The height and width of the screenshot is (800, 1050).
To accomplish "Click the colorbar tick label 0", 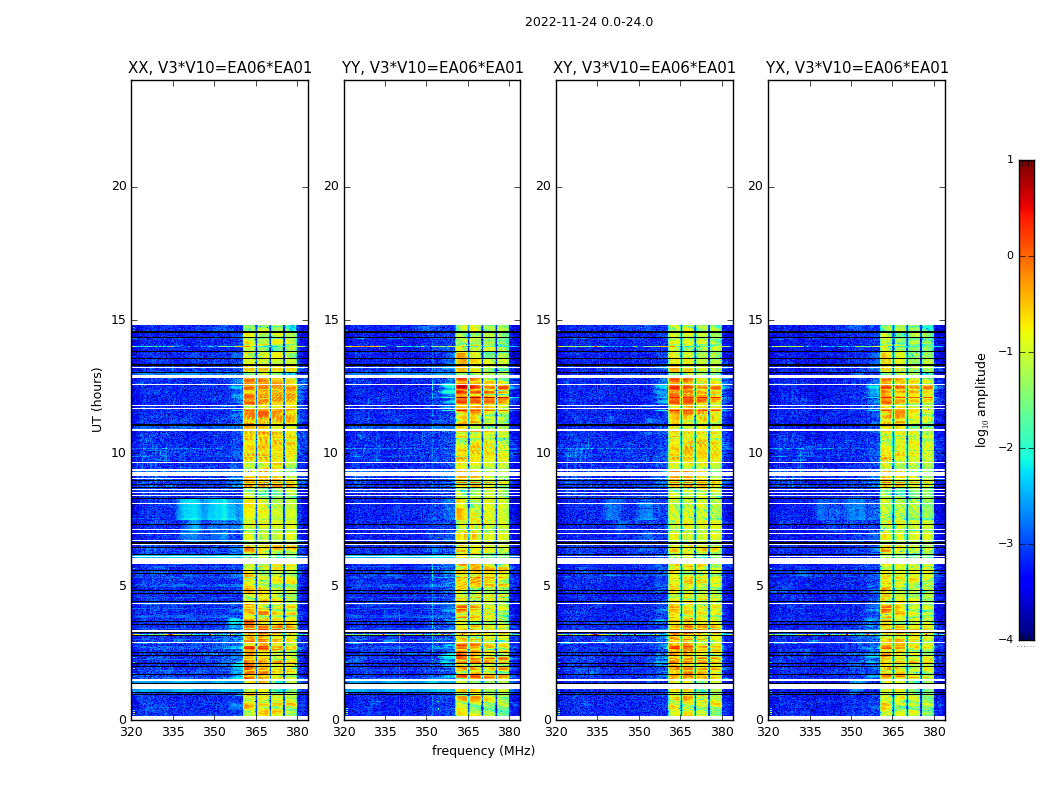I will [1010, 256].
